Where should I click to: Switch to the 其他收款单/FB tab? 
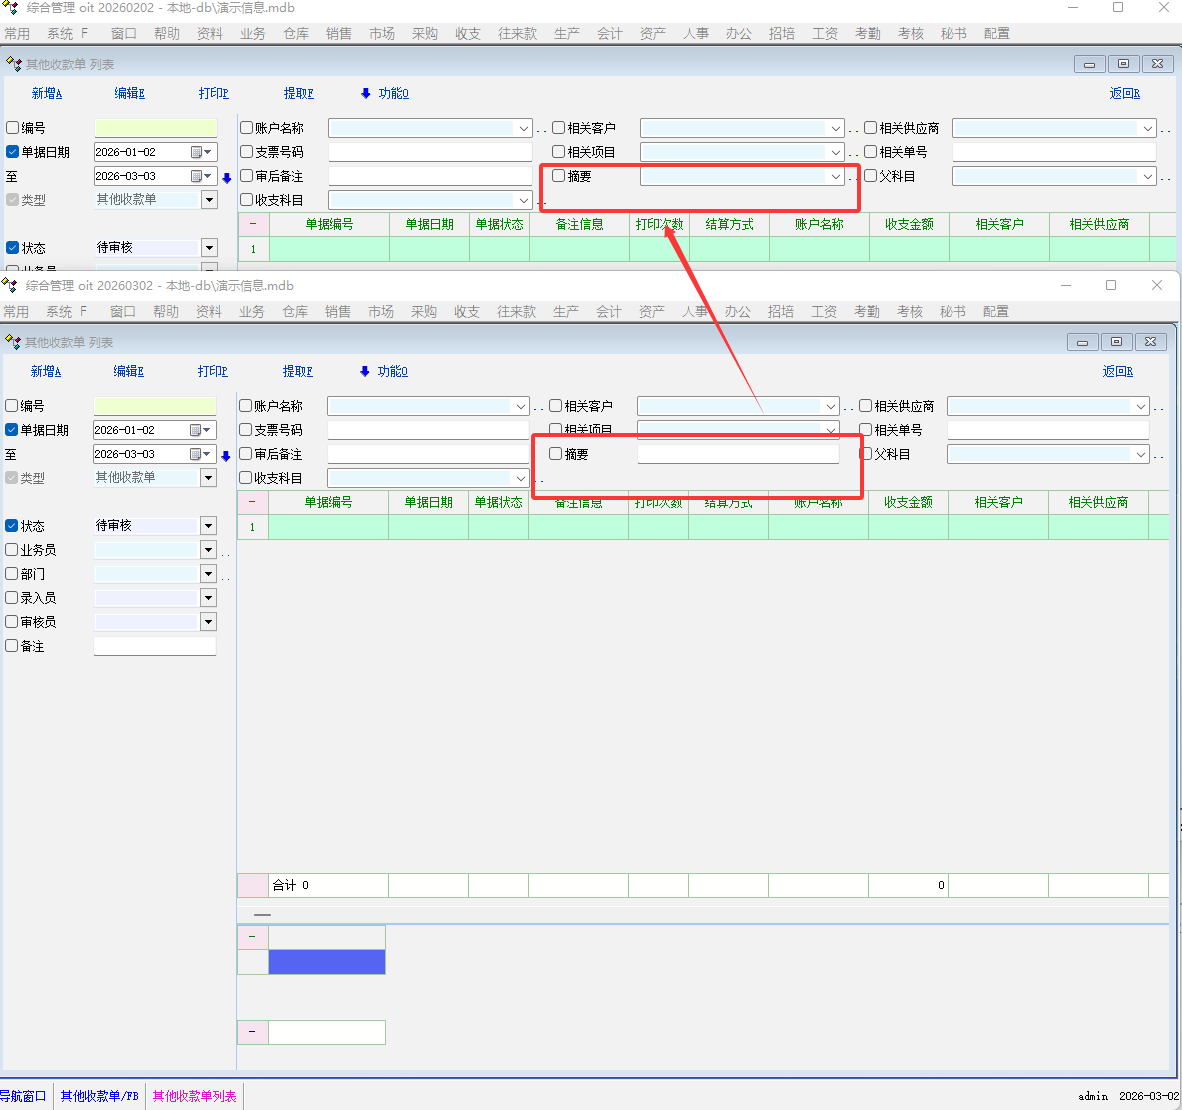click(99, 1096)
